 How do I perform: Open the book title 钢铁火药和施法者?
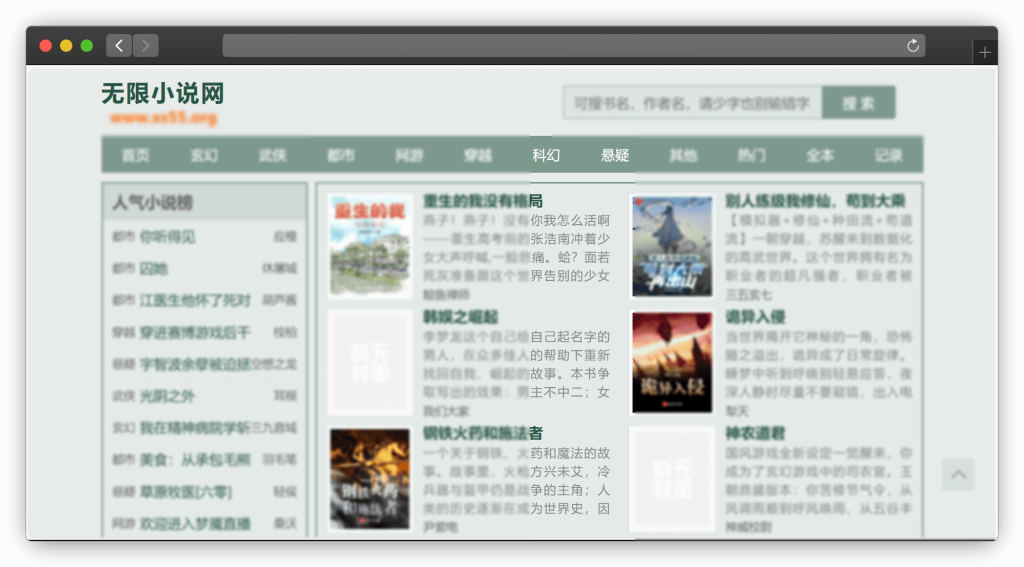click(483, 433)
